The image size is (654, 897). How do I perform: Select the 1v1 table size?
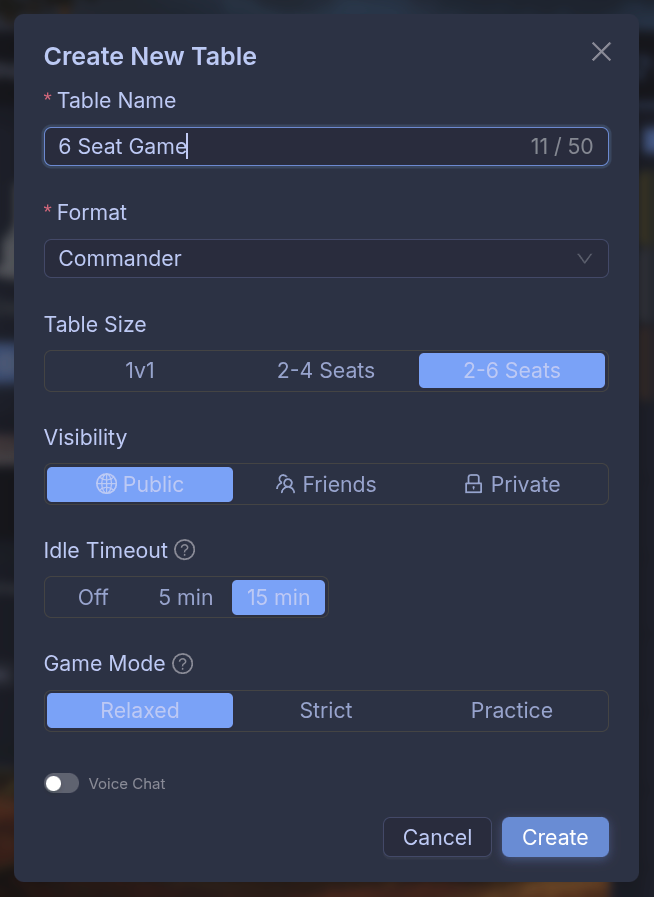(140, 371)
